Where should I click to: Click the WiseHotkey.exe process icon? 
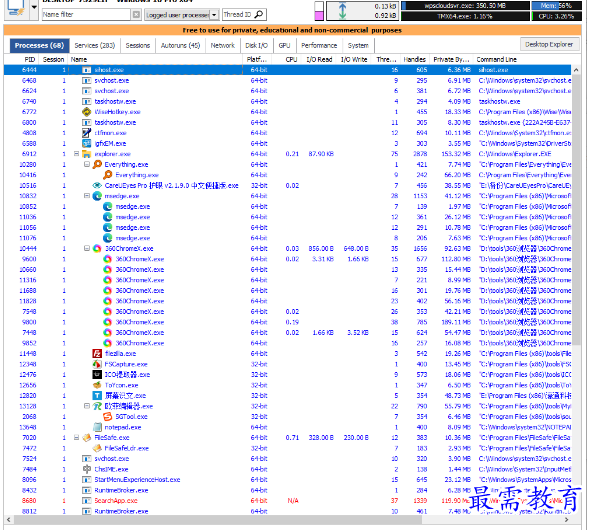[87, 112]
